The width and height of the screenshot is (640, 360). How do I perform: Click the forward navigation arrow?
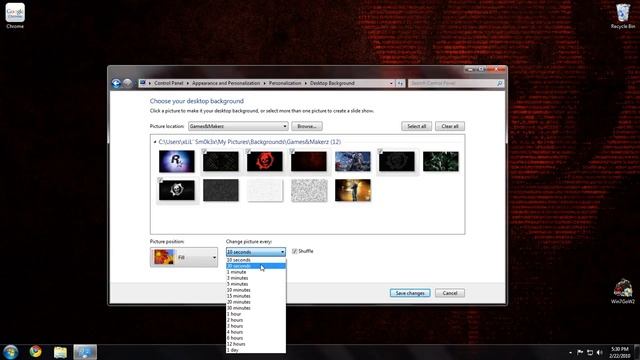tap(128, 83)
